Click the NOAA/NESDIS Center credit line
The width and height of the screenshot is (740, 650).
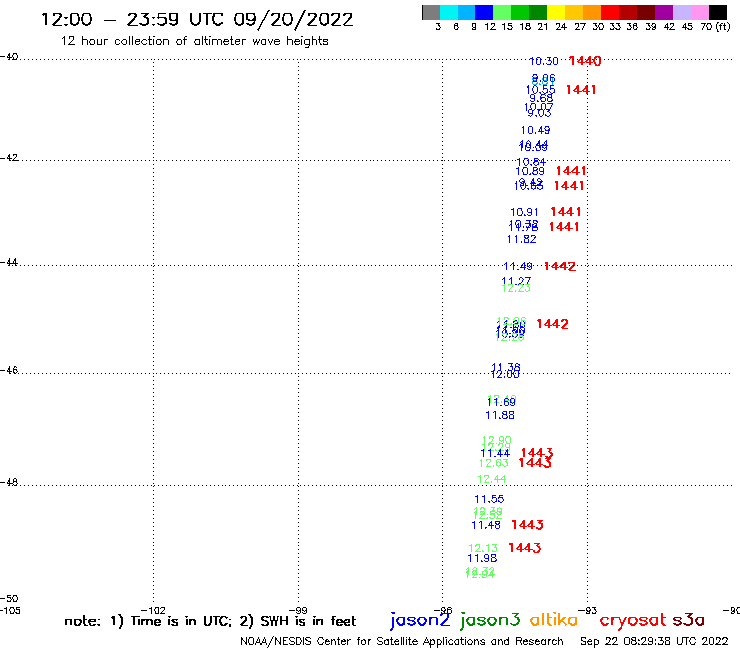pyautogui.click(x=402, y=642)
